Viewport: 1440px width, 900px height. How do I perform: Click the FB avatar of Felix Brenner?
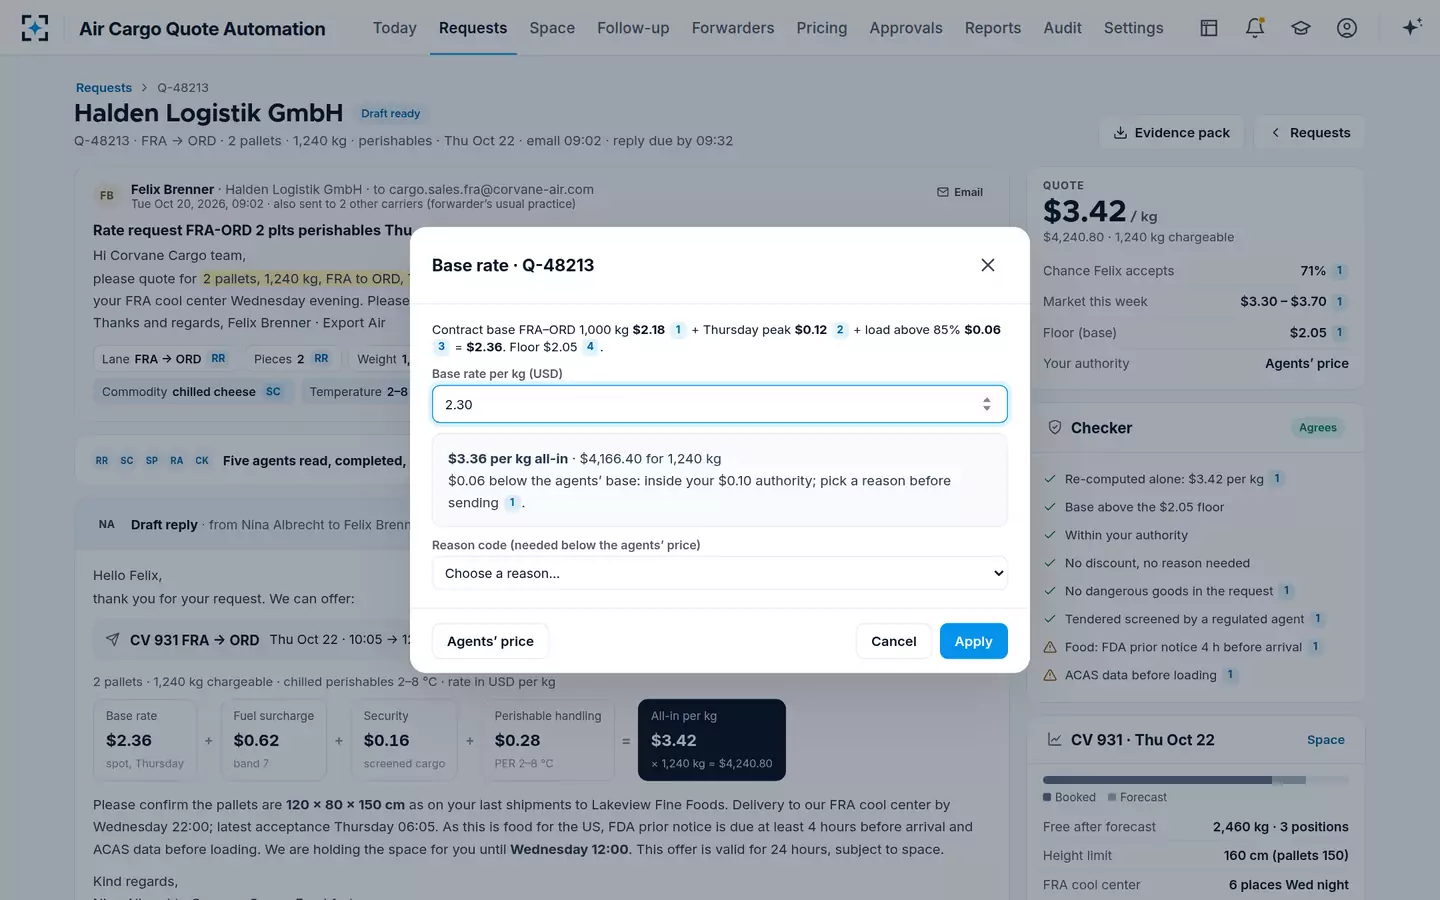pos(107,196)
